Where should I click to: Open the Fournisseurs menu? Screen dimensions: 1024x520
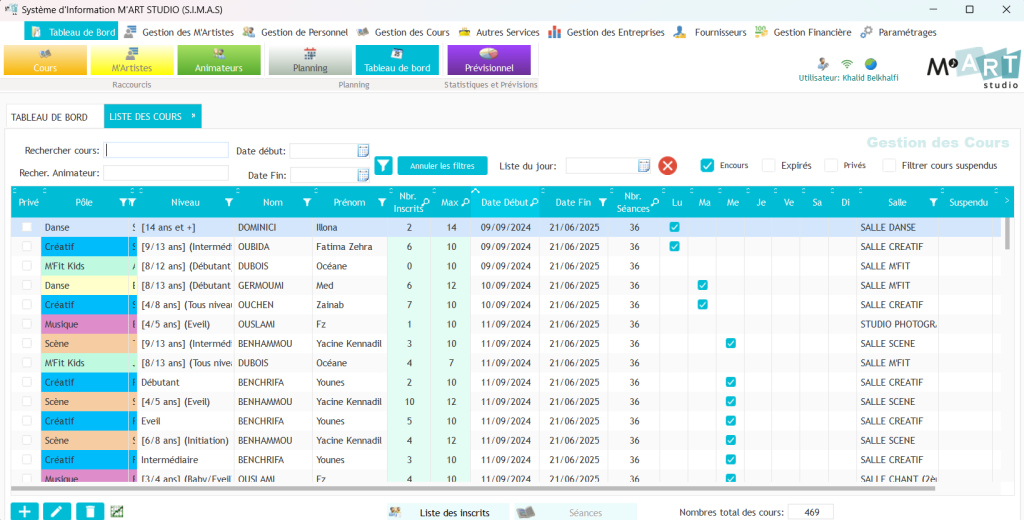coord(710,32)
